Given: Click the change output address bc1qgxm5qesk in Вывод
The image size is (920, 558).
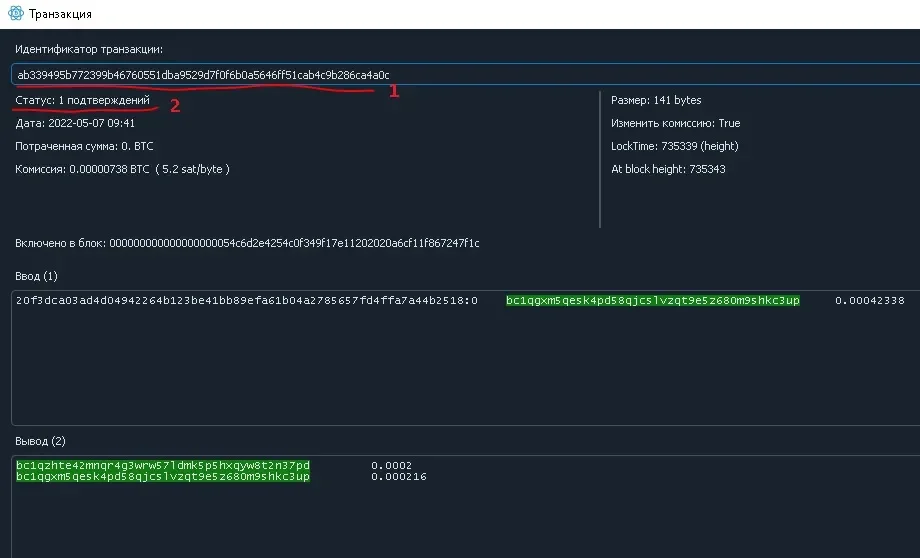Looking at the screenshot, I should (x=163, y=476).
